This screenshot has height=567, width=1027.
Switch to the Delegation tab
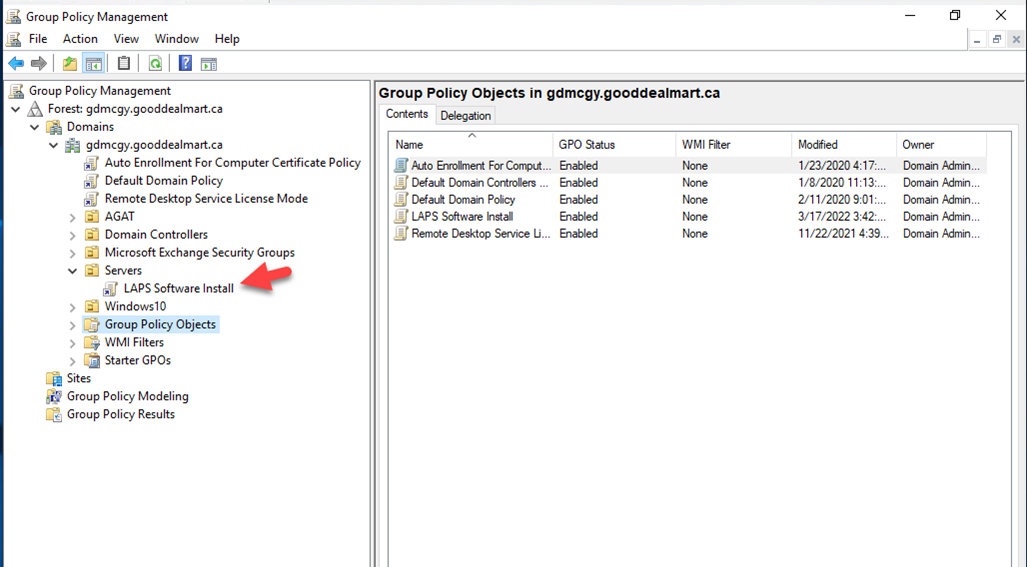tap(465, 116)
